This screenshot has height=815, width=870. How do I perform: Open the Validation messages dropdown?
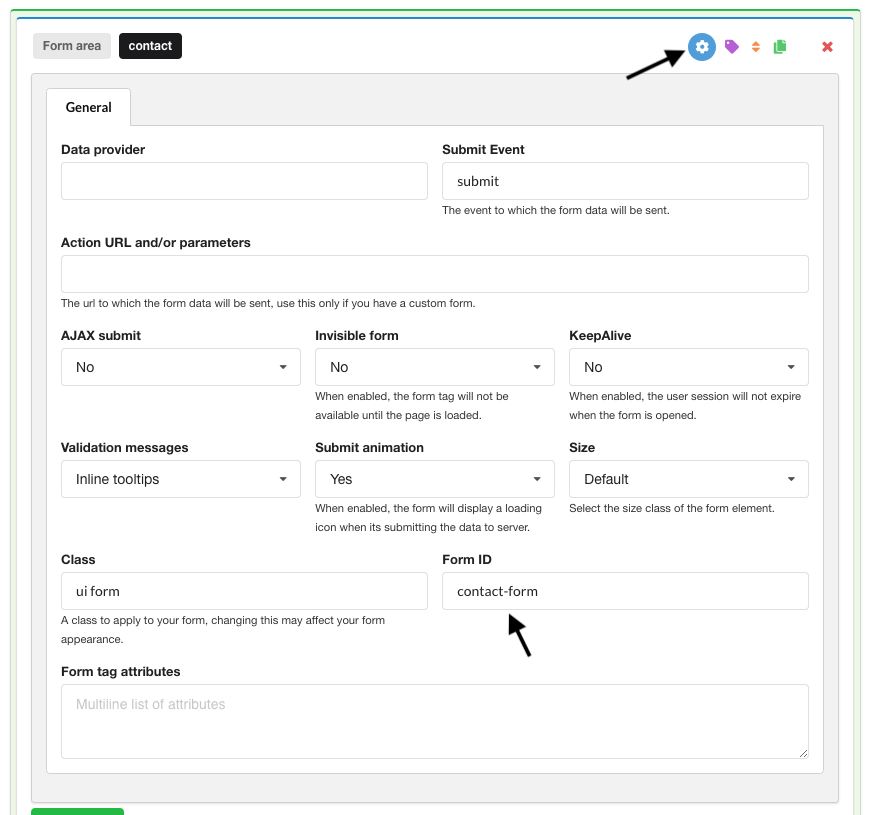[x=180, y=479]
